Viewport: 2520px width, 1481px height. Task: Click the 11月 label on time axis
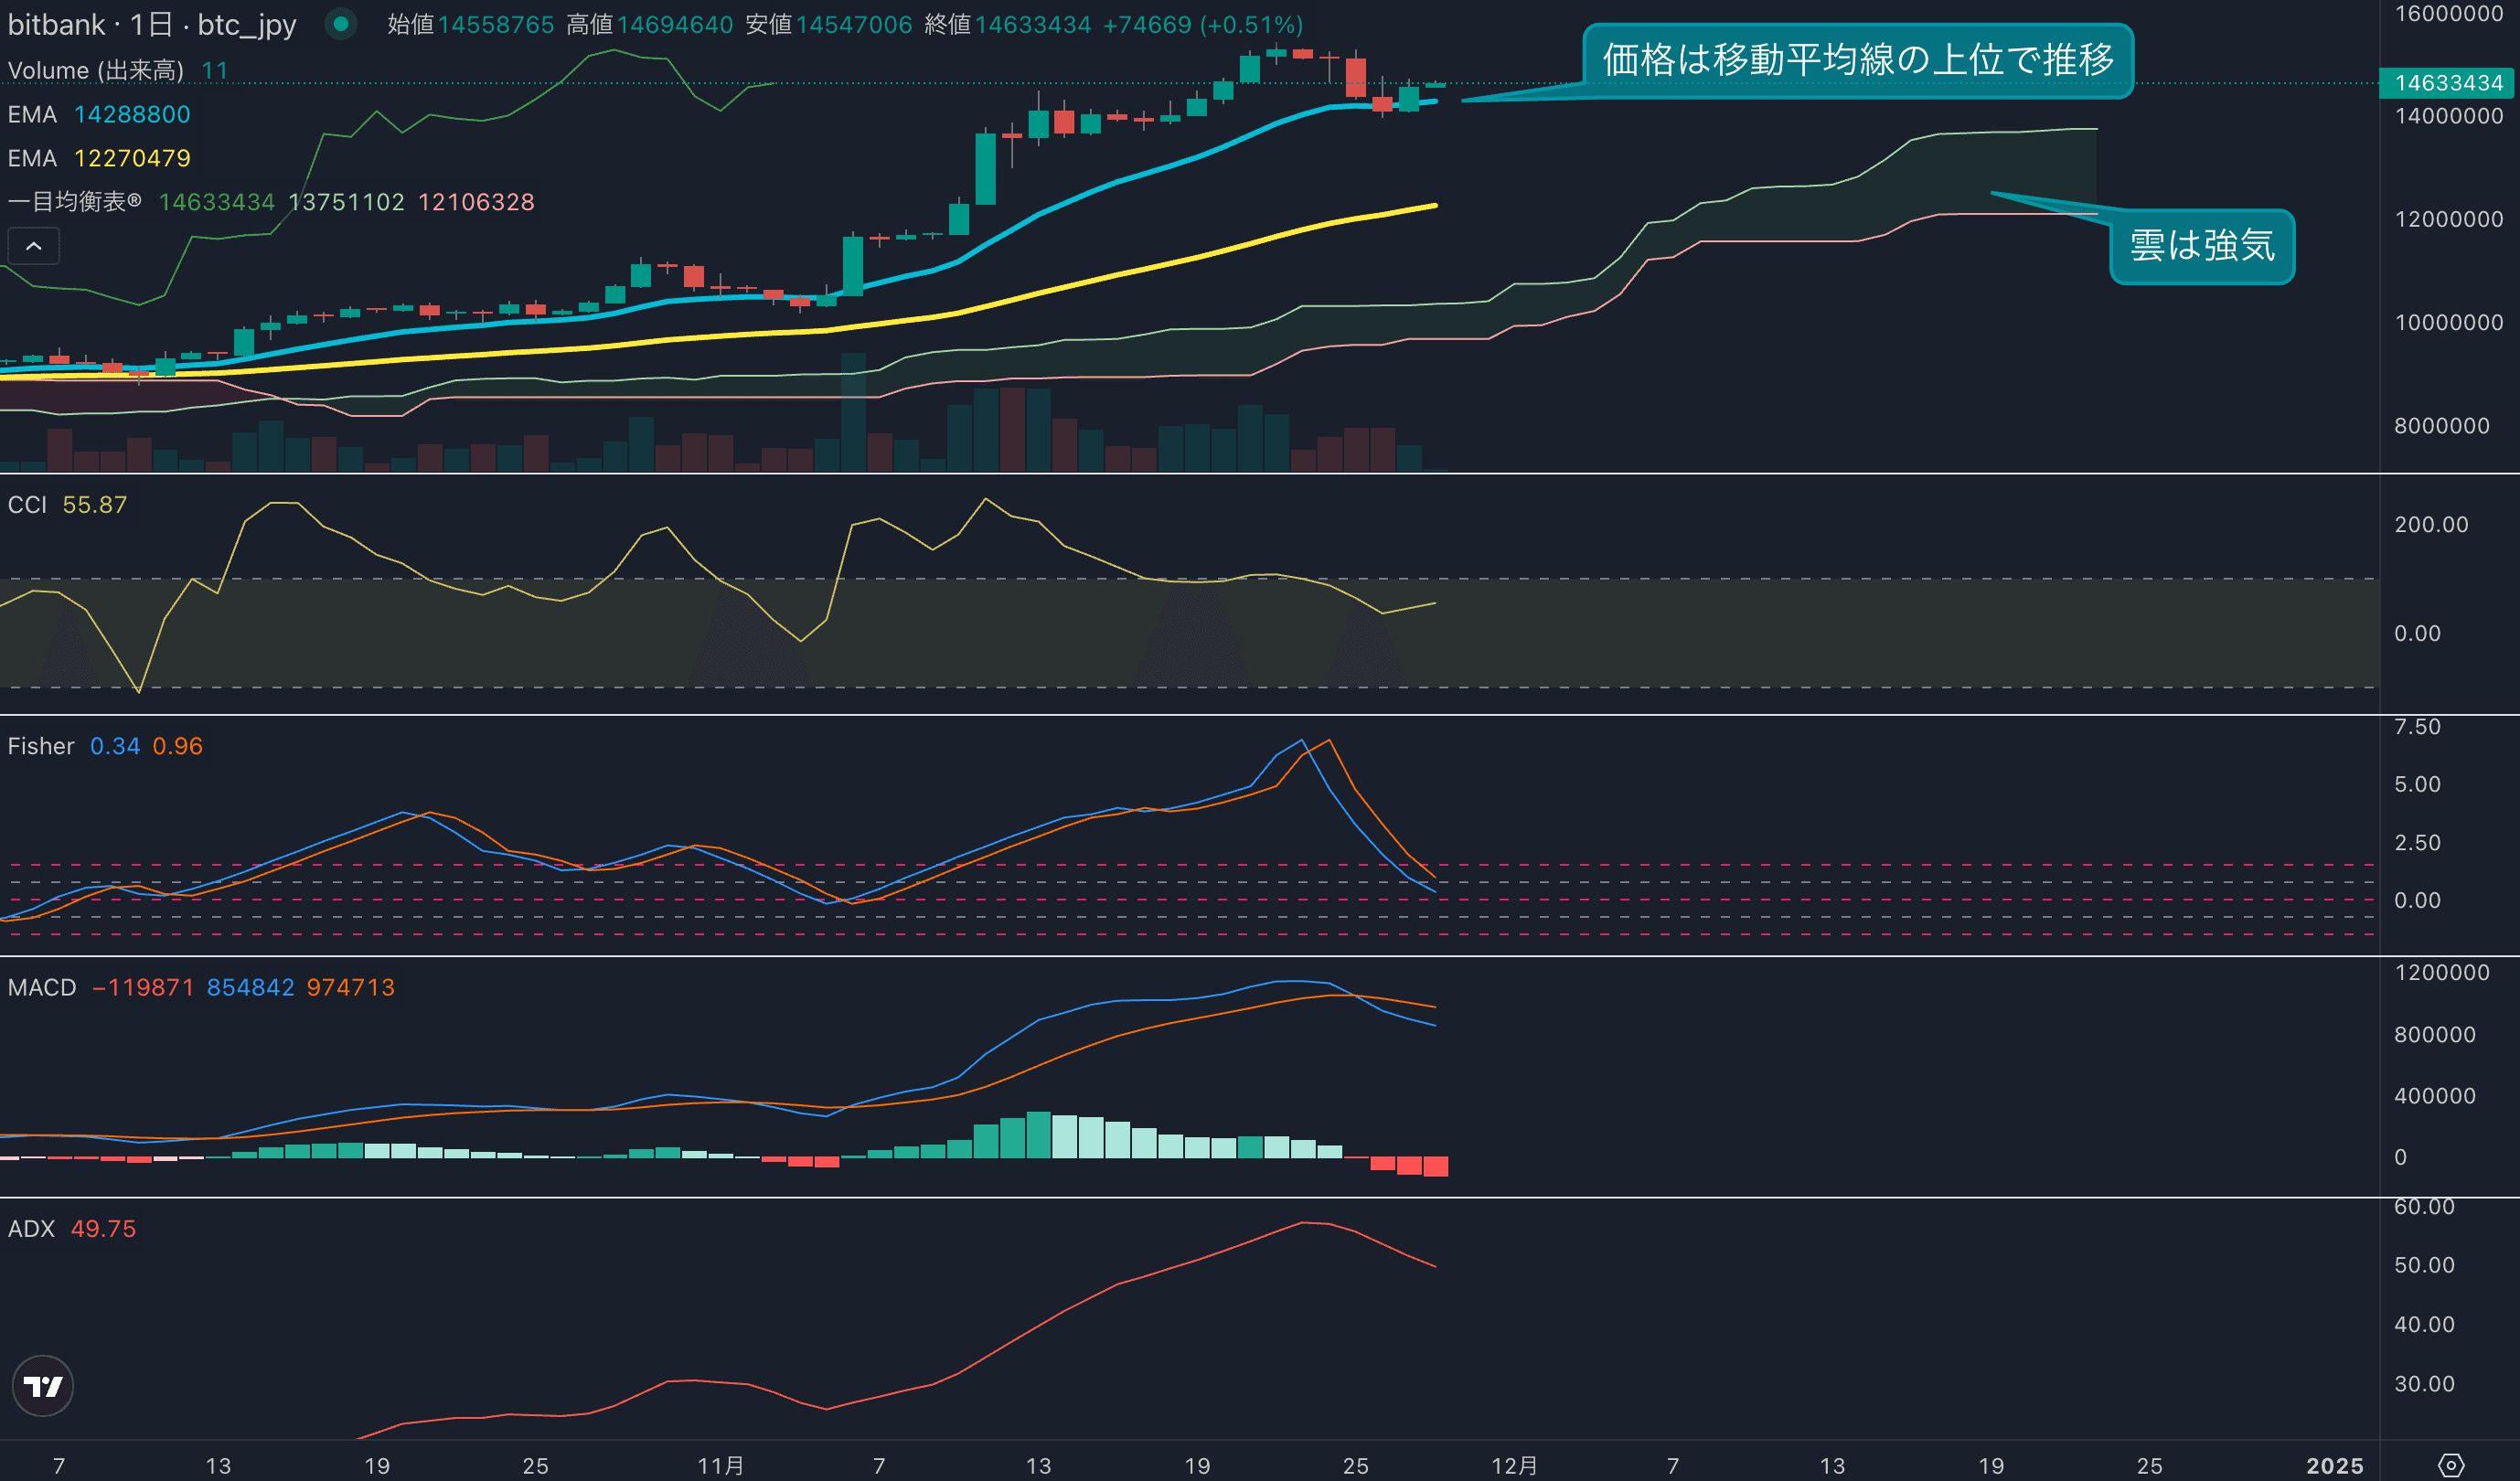720,1466
